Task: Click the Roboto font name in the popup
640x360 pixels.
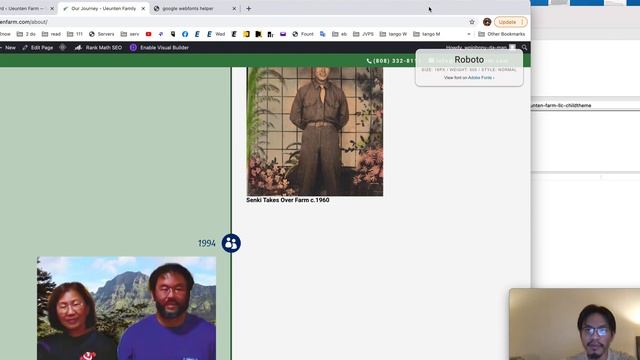Action: click(469, 60)
